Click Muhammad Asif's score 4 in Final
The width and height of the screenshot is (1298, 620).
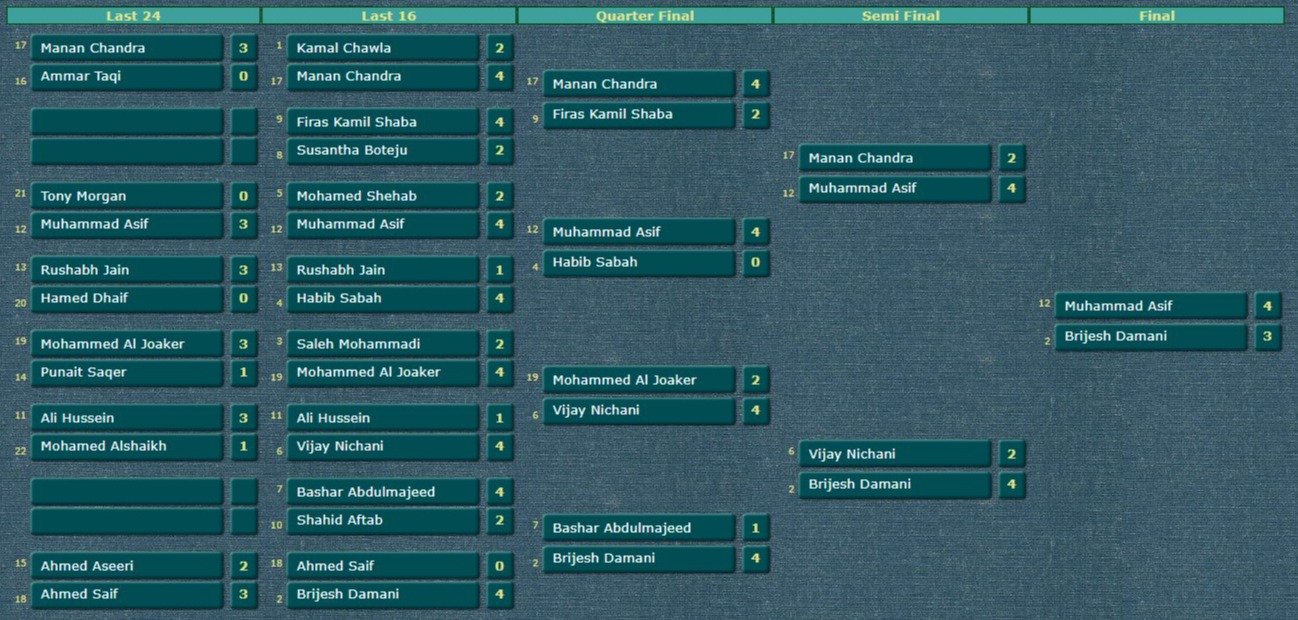(x=1267, y=306)
